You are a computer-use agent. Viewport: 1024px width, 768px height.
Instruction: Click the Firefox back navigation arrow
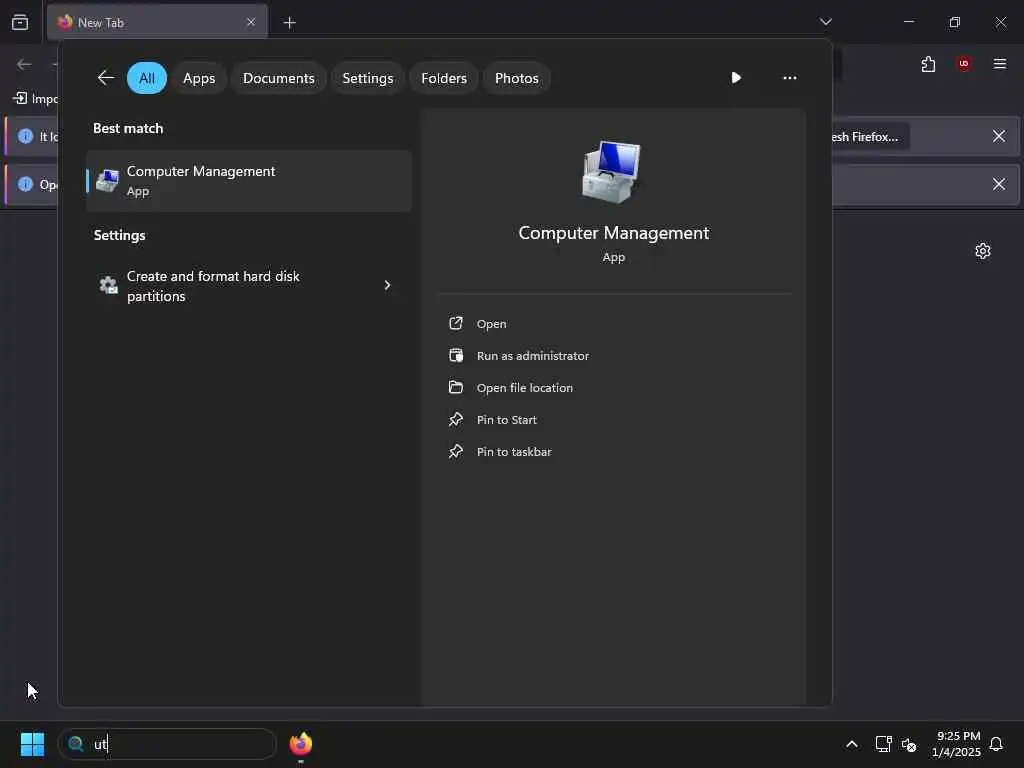pyautogui.click(x=24, y=64)
